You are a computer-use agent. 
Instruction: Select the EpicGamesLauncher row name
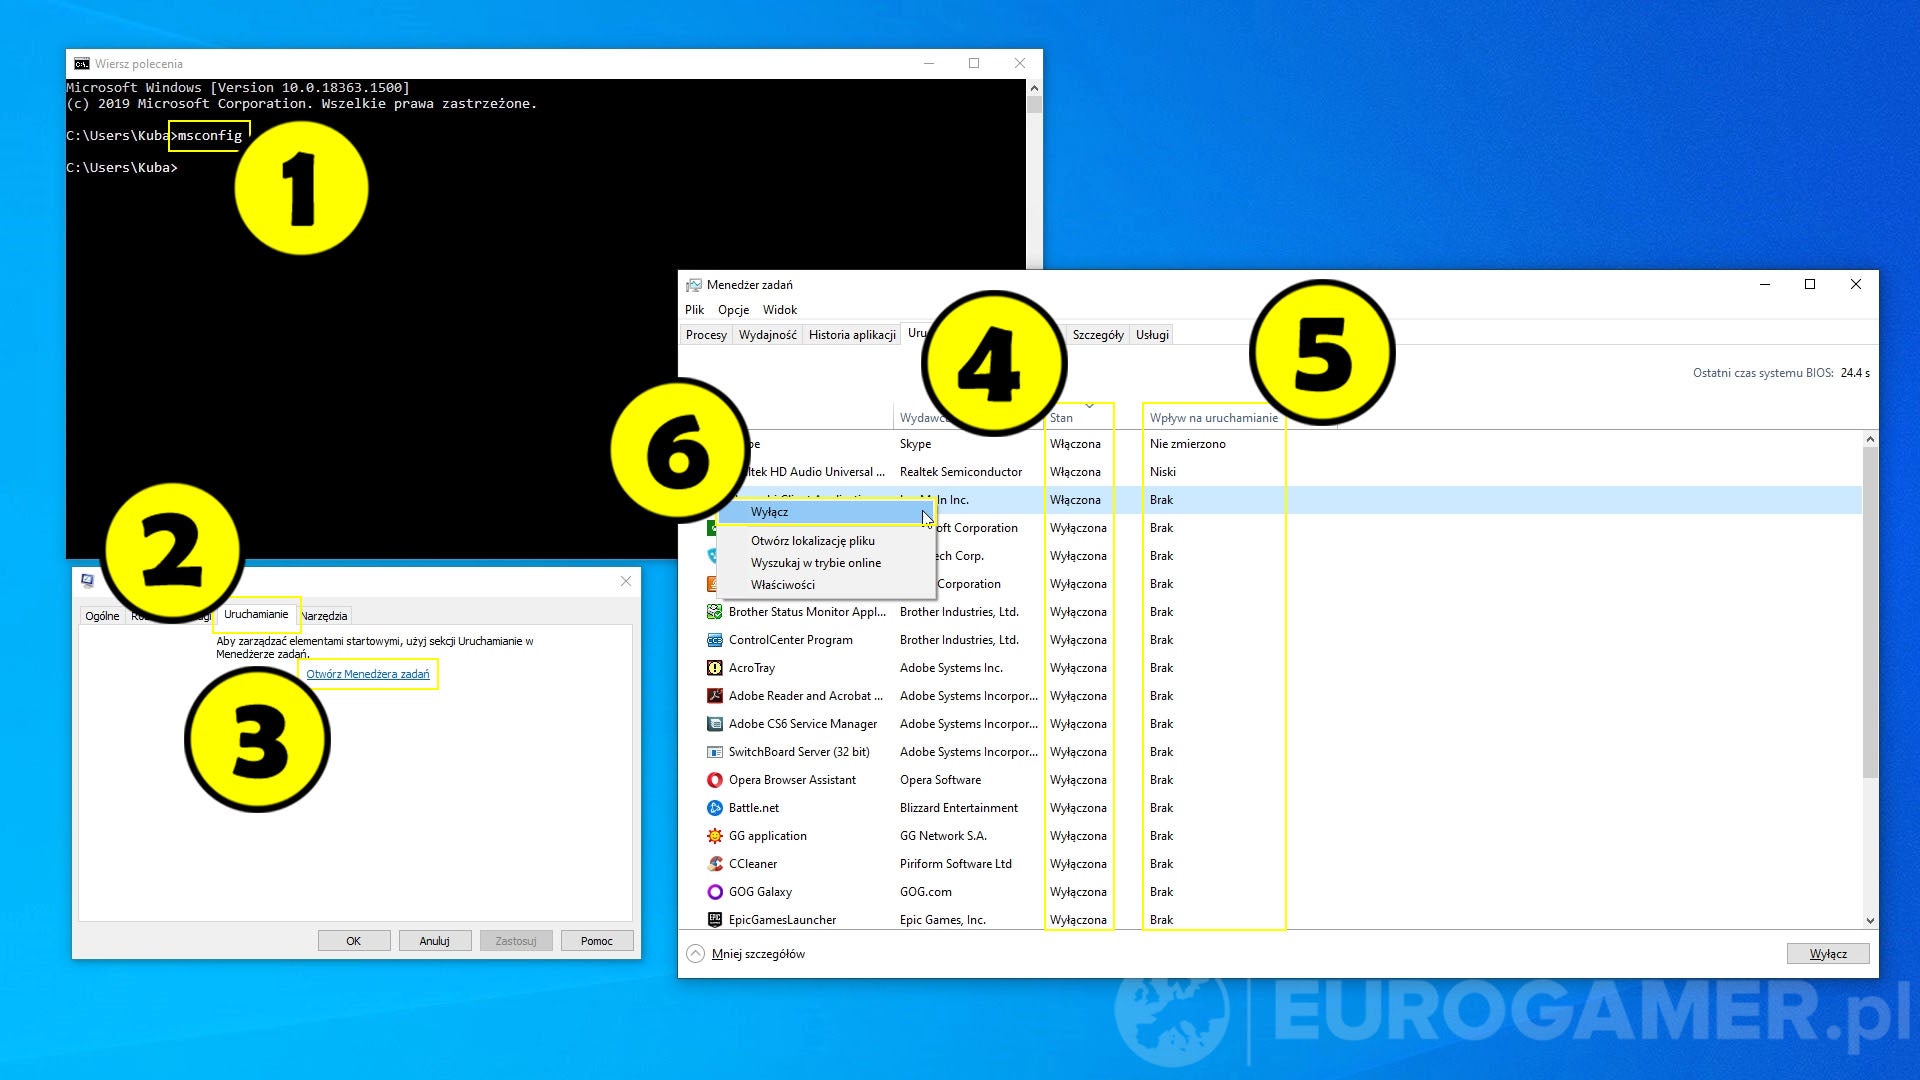(783, 920)
